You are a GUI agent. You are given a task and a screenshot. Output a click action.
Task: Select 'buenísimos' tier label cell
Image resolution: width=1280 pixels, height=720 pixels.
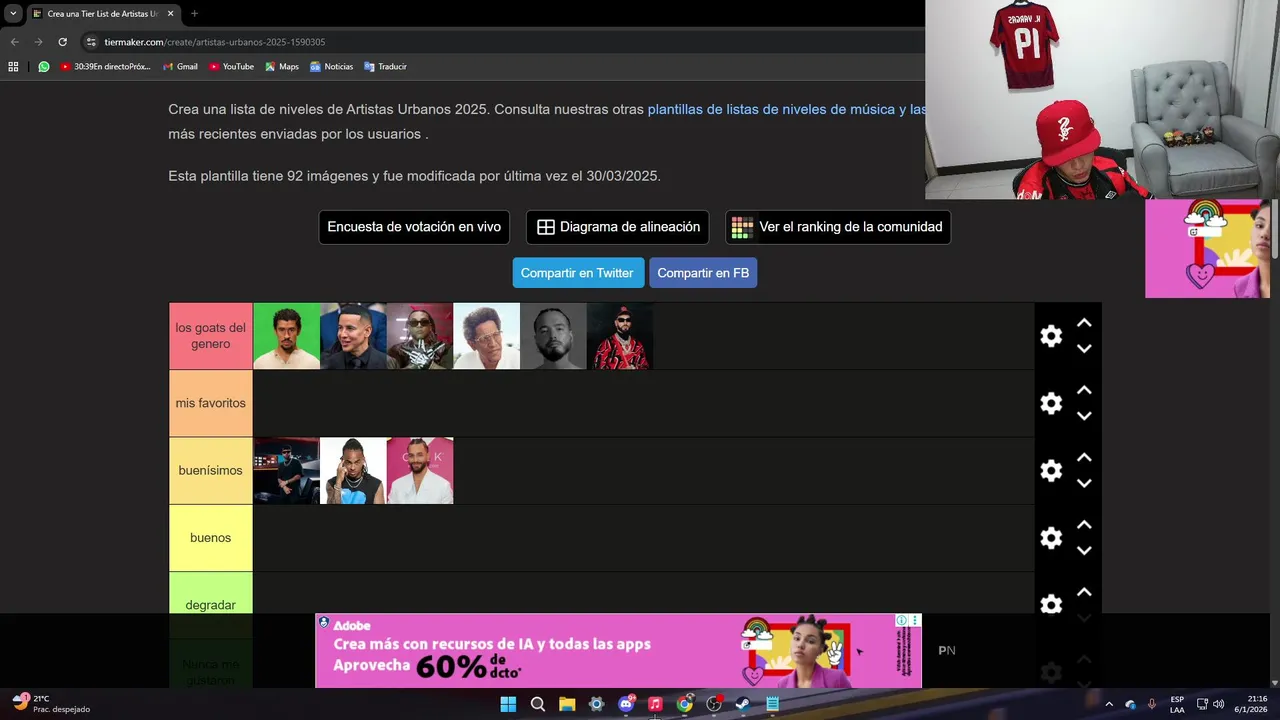click(x=210, y=470)
